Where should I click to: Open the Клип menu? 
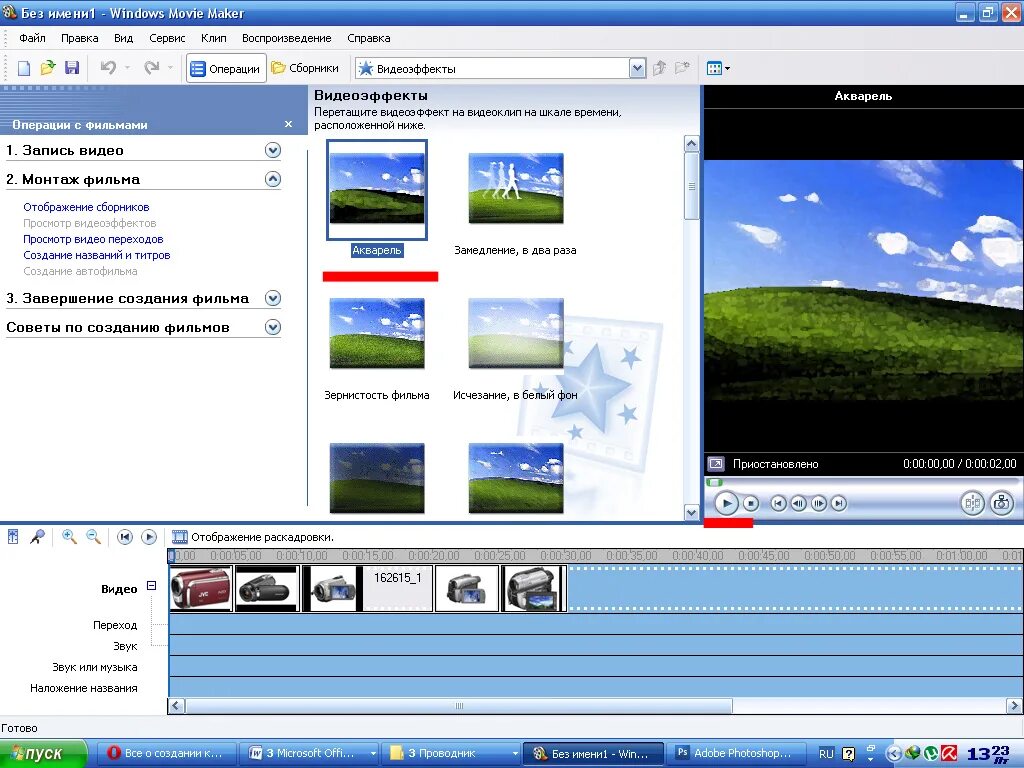pos(214,38)
